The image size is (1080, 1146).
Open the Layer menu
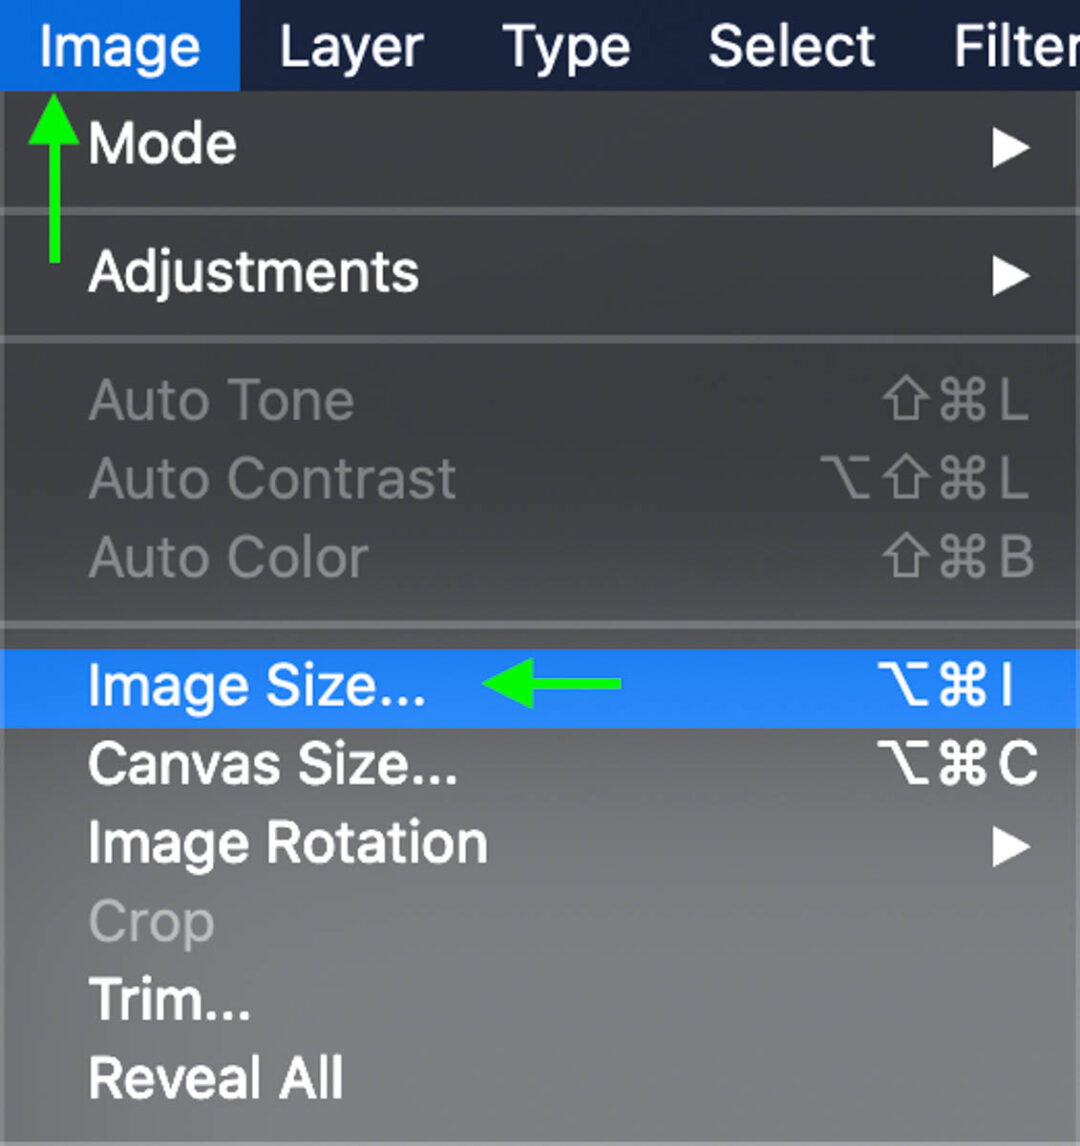coord(350,45)
